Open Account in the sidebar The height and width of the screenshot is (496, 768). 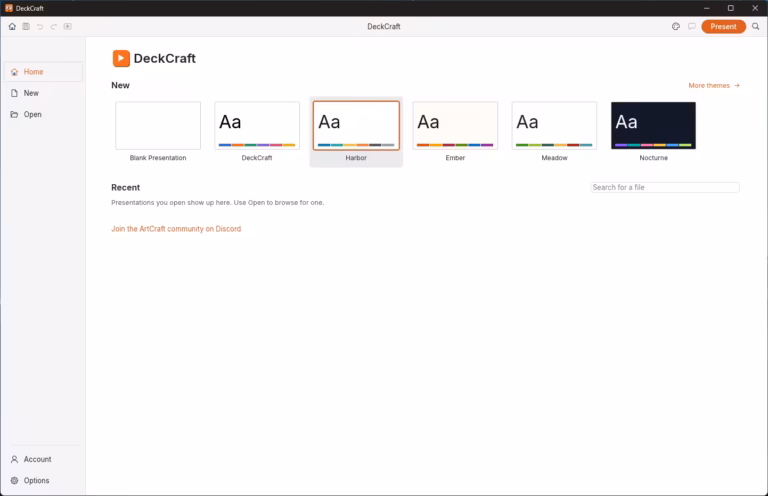pyautogui.click(x=43, y=459)
